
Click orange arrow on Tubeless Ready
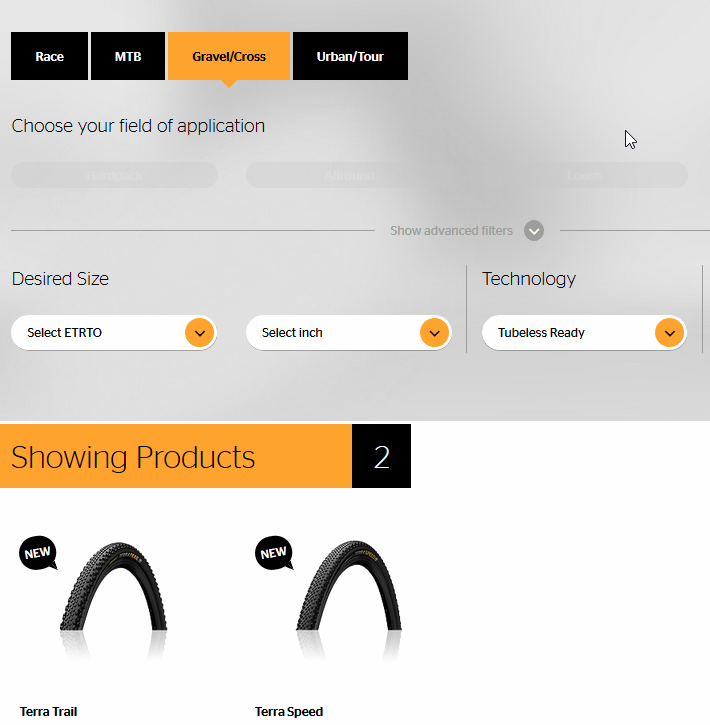[x=670, y=333]
